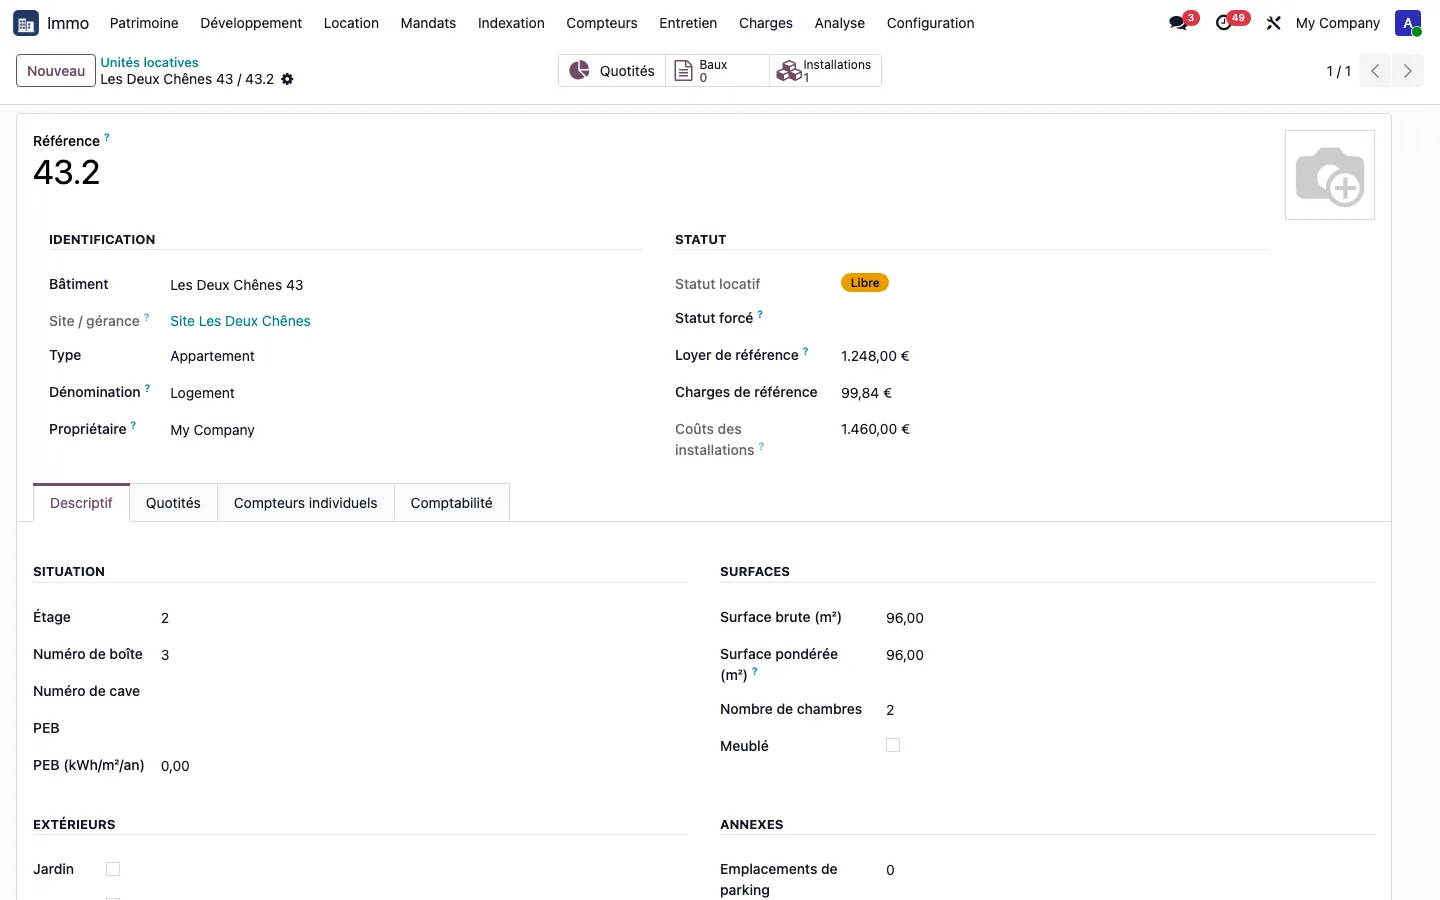Open the Indexation menu

(511, 23)
